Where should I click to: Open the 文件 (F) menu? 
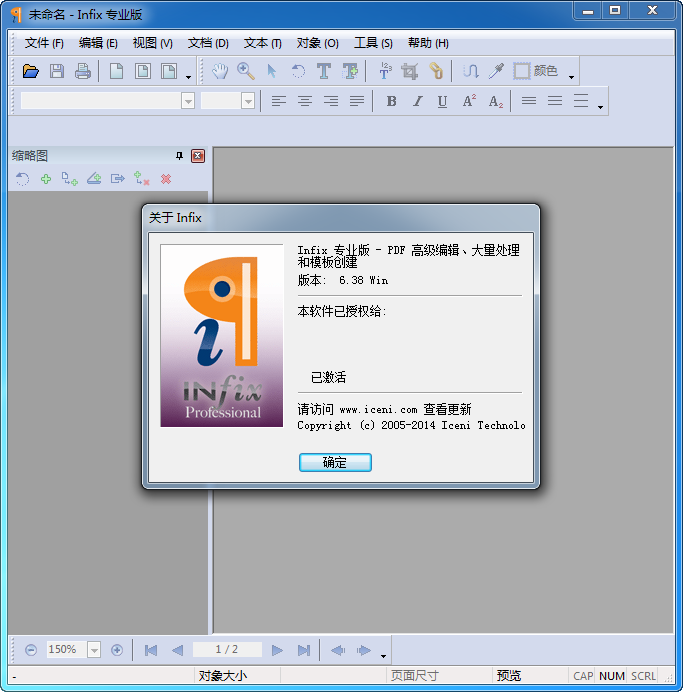point(44,43)
